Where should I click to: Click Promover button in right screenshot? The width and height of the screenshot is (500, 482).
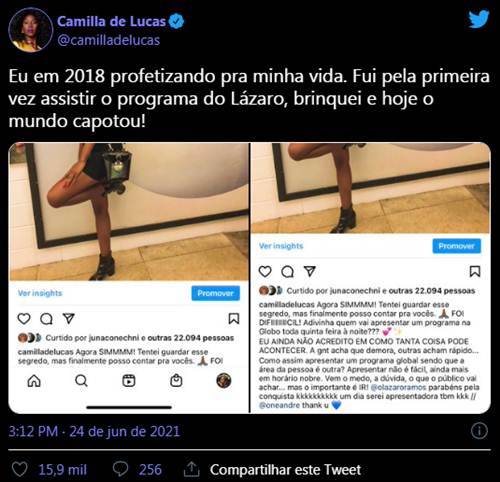[457, 246]
